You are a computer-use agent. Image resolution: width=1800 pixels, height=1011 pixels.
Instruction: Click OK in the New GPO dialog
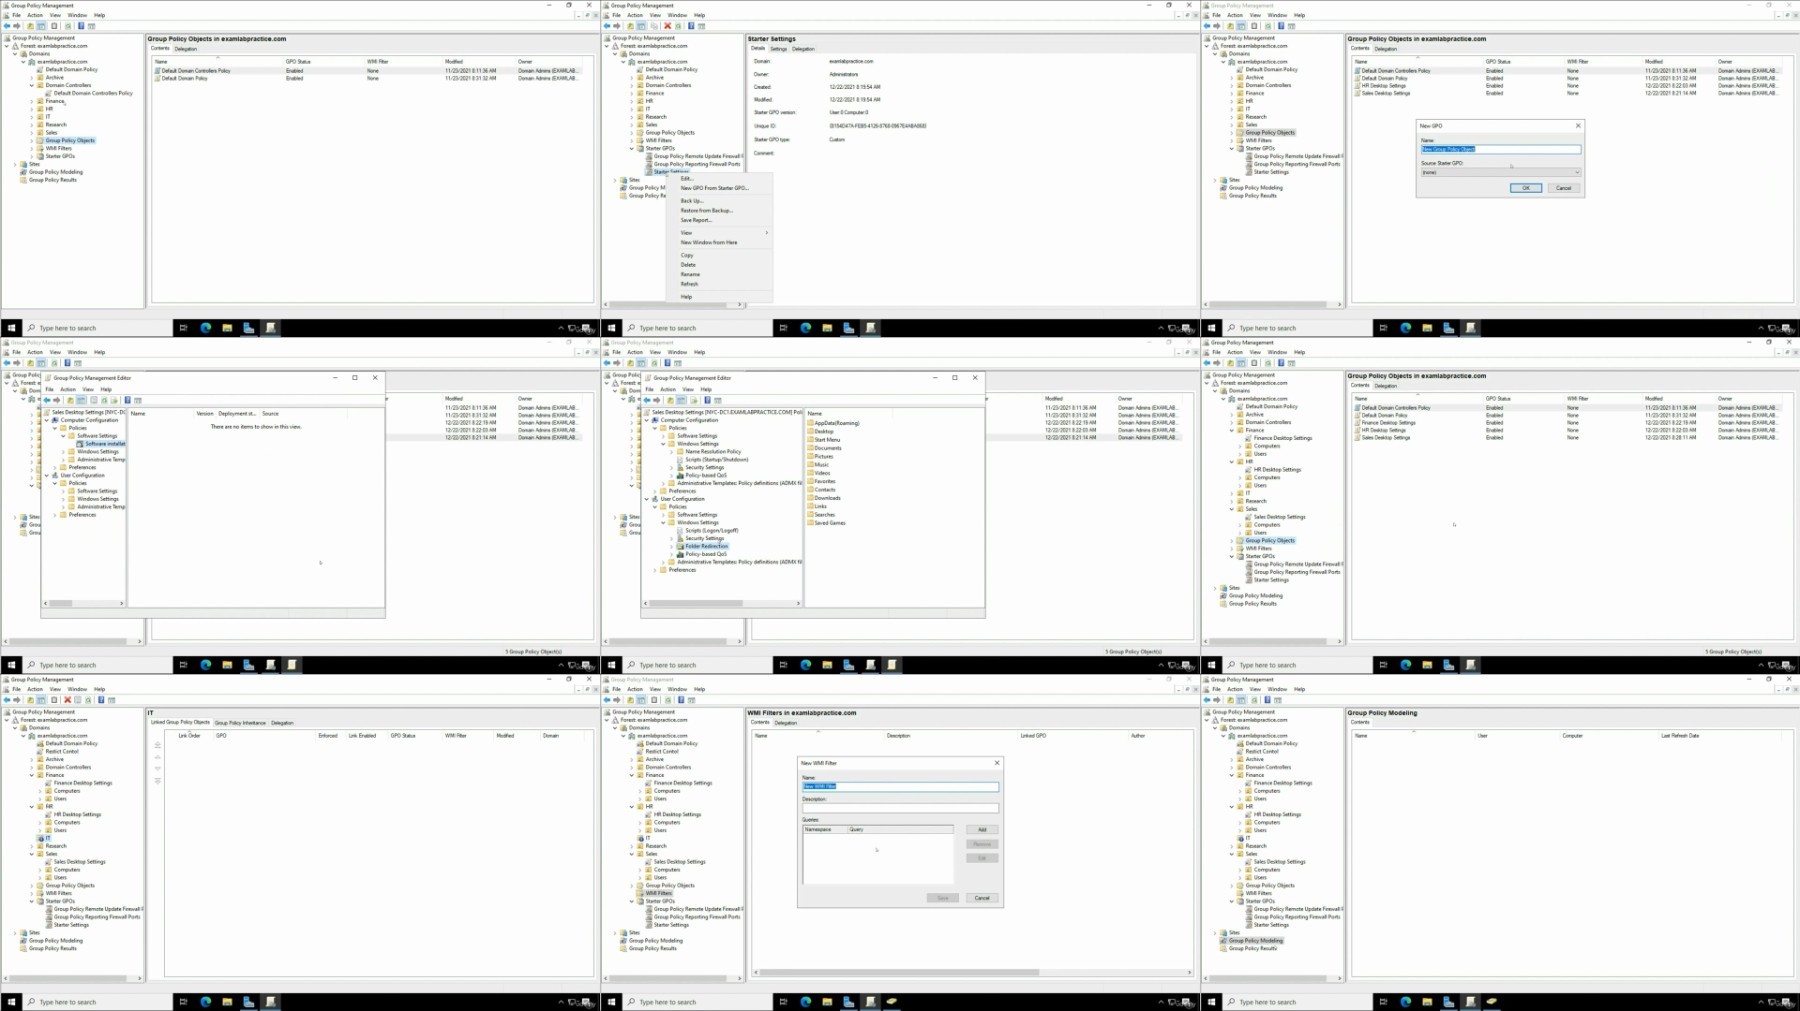[x=1525, y=188]
